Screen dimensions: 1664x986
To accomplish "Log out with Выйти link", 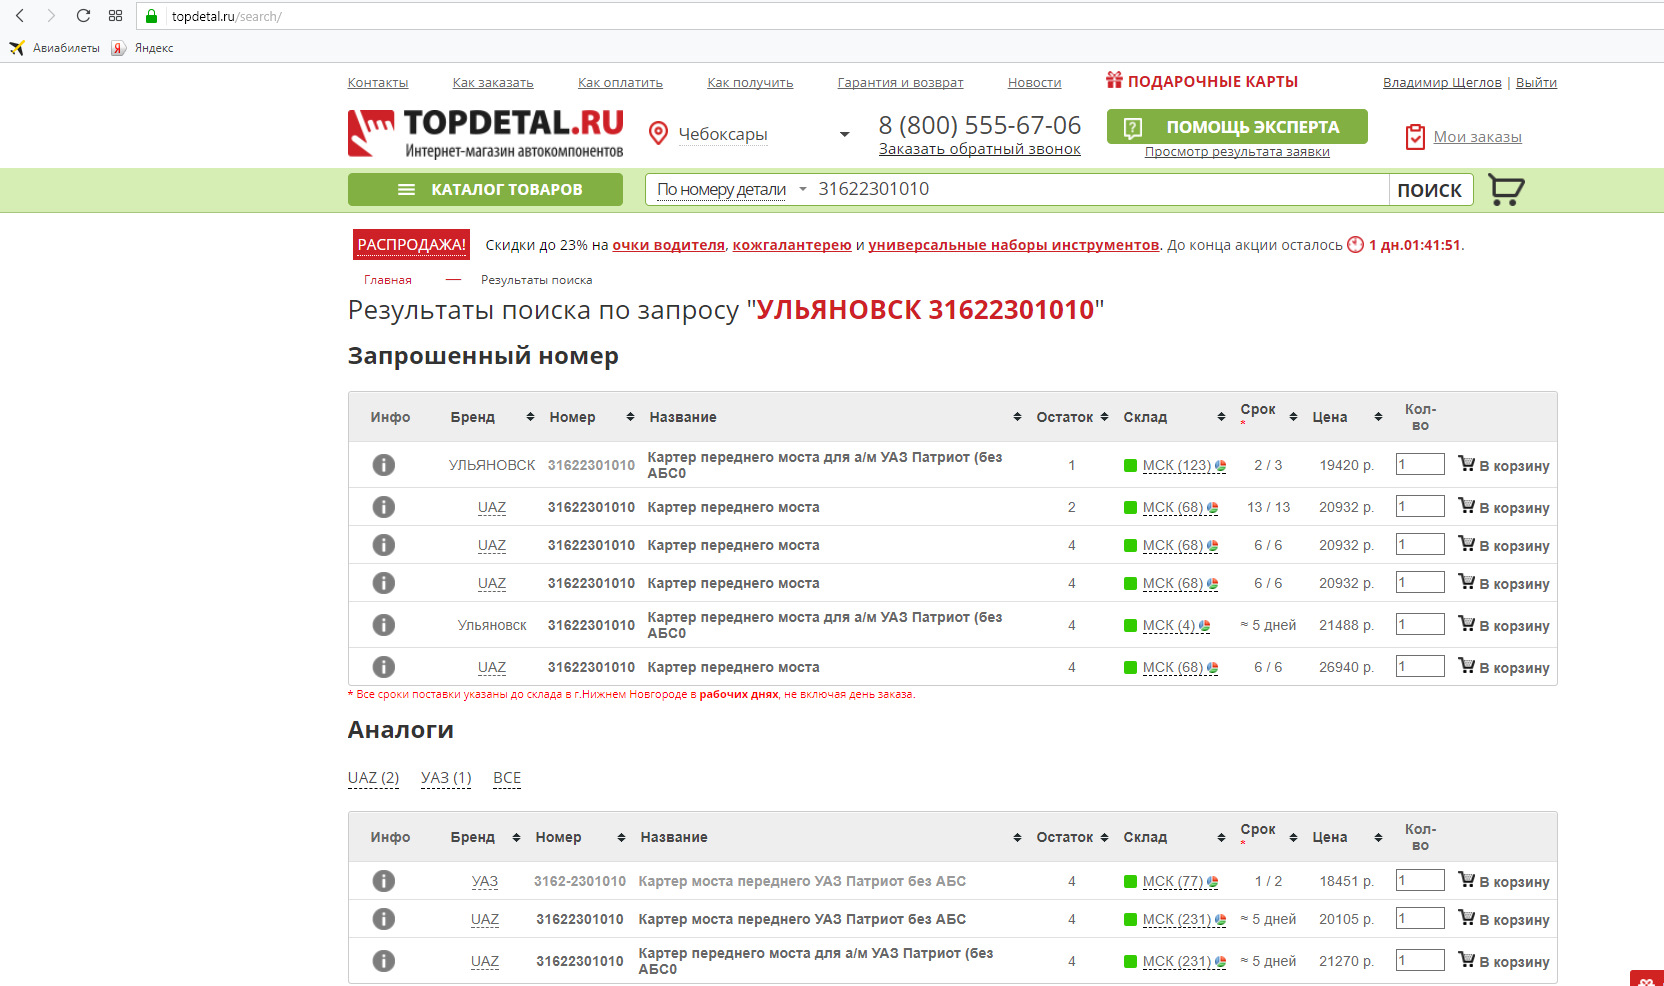I will coord(1536,83).
